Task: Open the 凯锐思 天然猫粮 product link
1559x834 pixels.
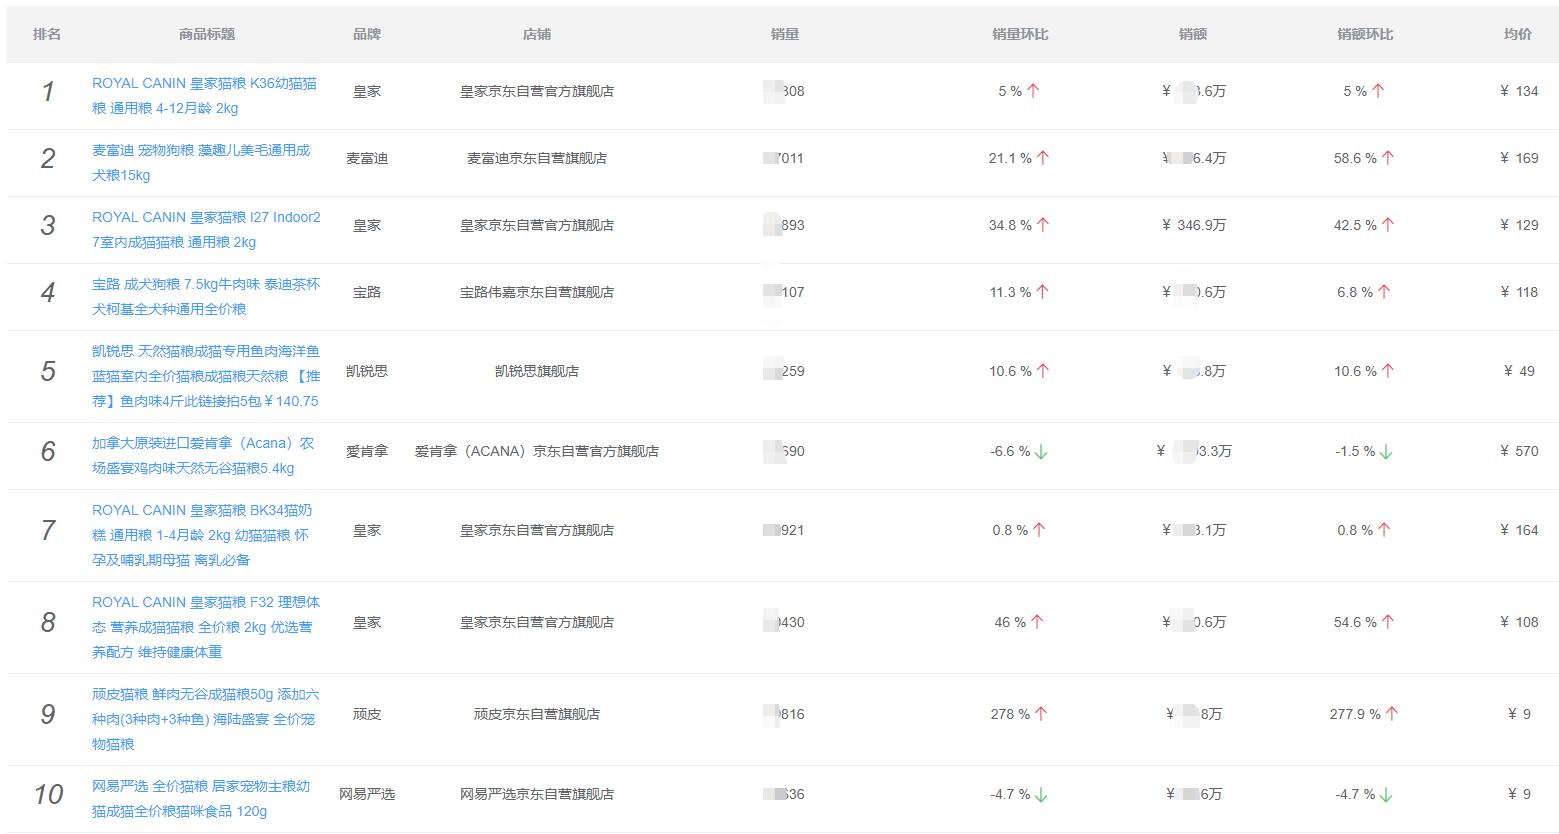Action: 206,376
